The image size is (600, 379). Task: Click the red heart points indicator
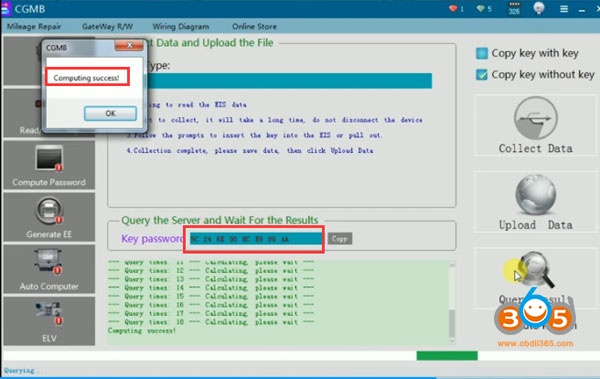click(x=456, y=8)
